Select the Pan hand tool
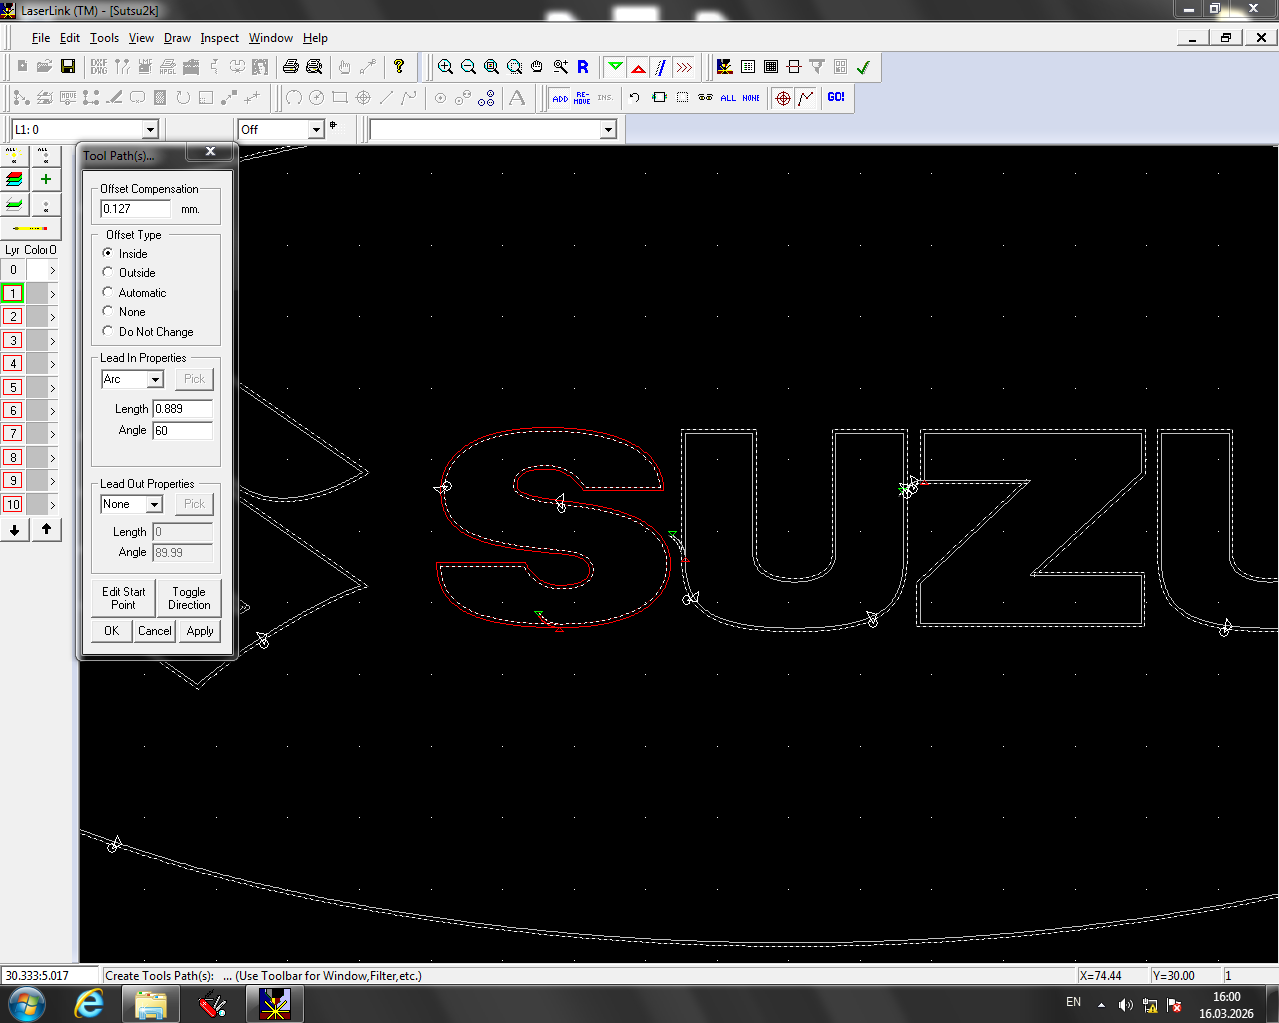1279x1023 pixels. [x=537, y=67]
